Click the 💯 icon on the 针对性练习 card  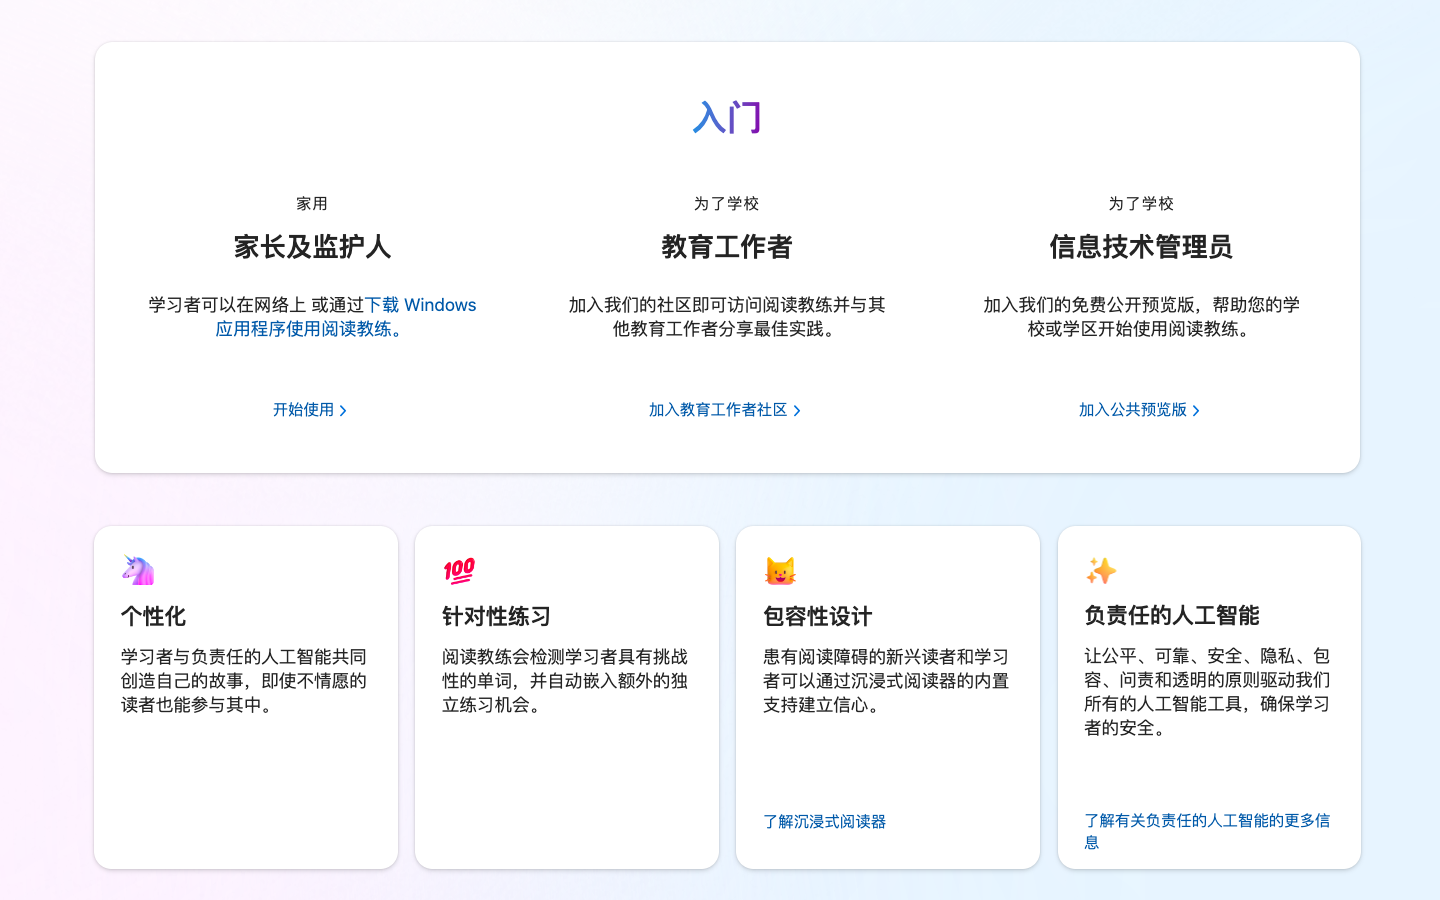458,569
